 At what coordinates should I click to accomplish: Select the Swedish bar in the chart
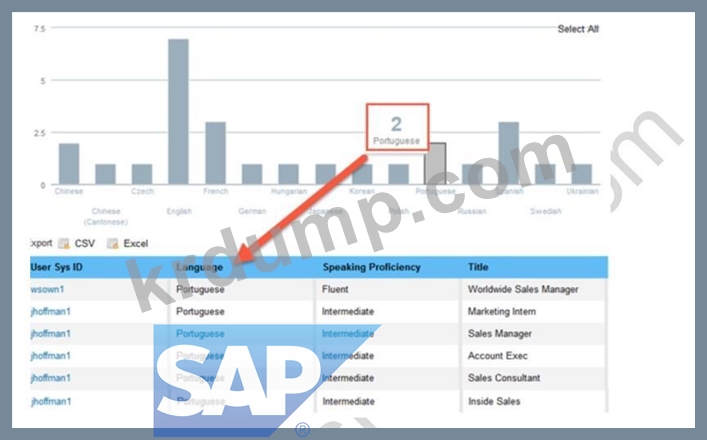(x=545, y=174)
